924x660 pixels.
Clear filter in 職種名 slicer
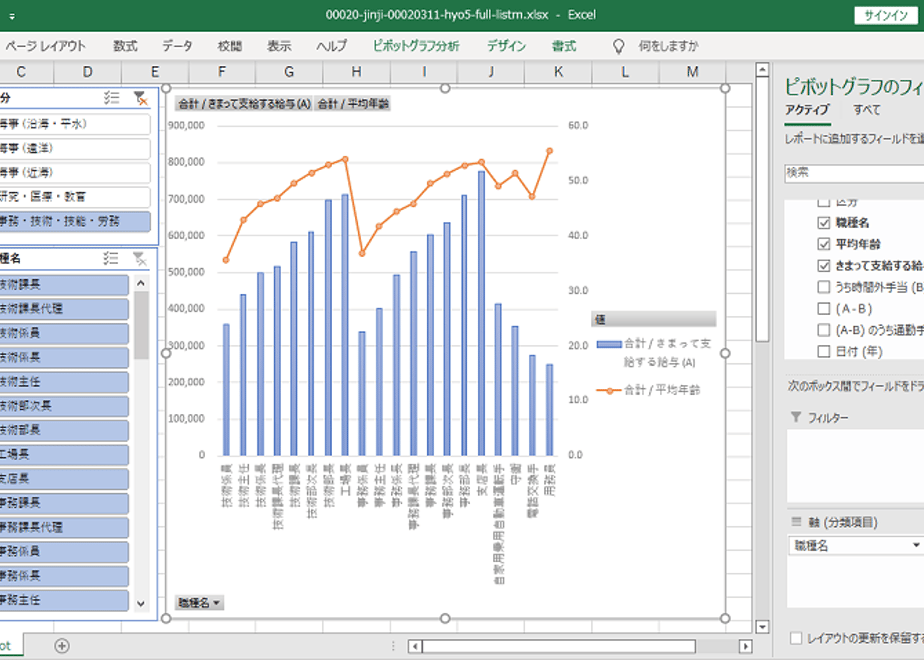[x=140, y=258]
